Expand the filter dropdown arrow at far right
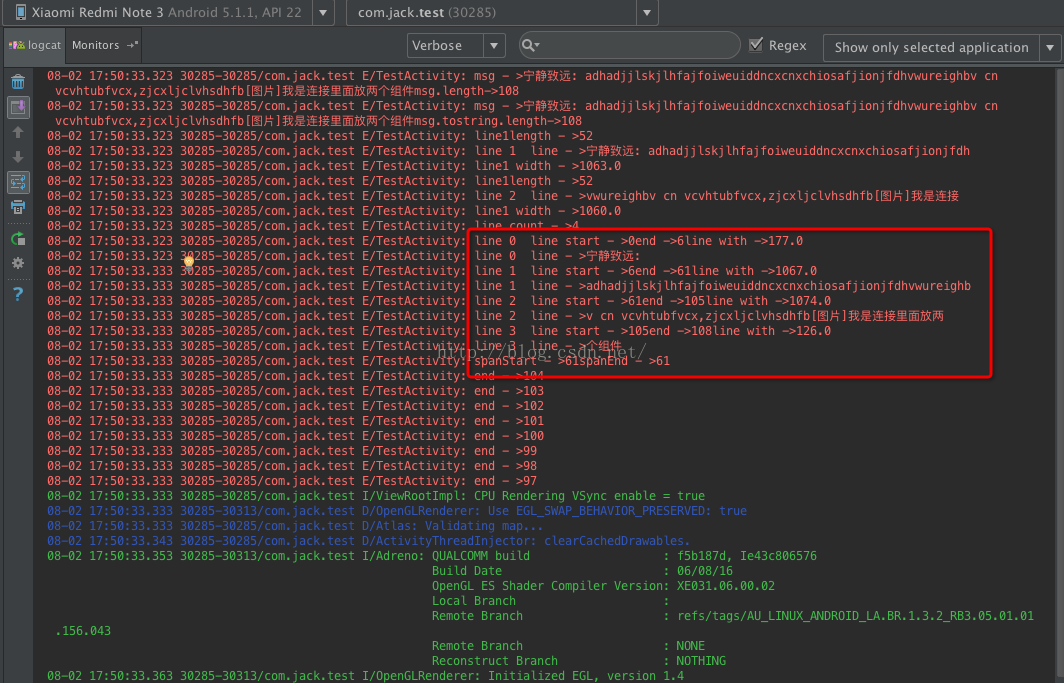This screenshot has width=1064, height=683. [x=1050, y=47]
